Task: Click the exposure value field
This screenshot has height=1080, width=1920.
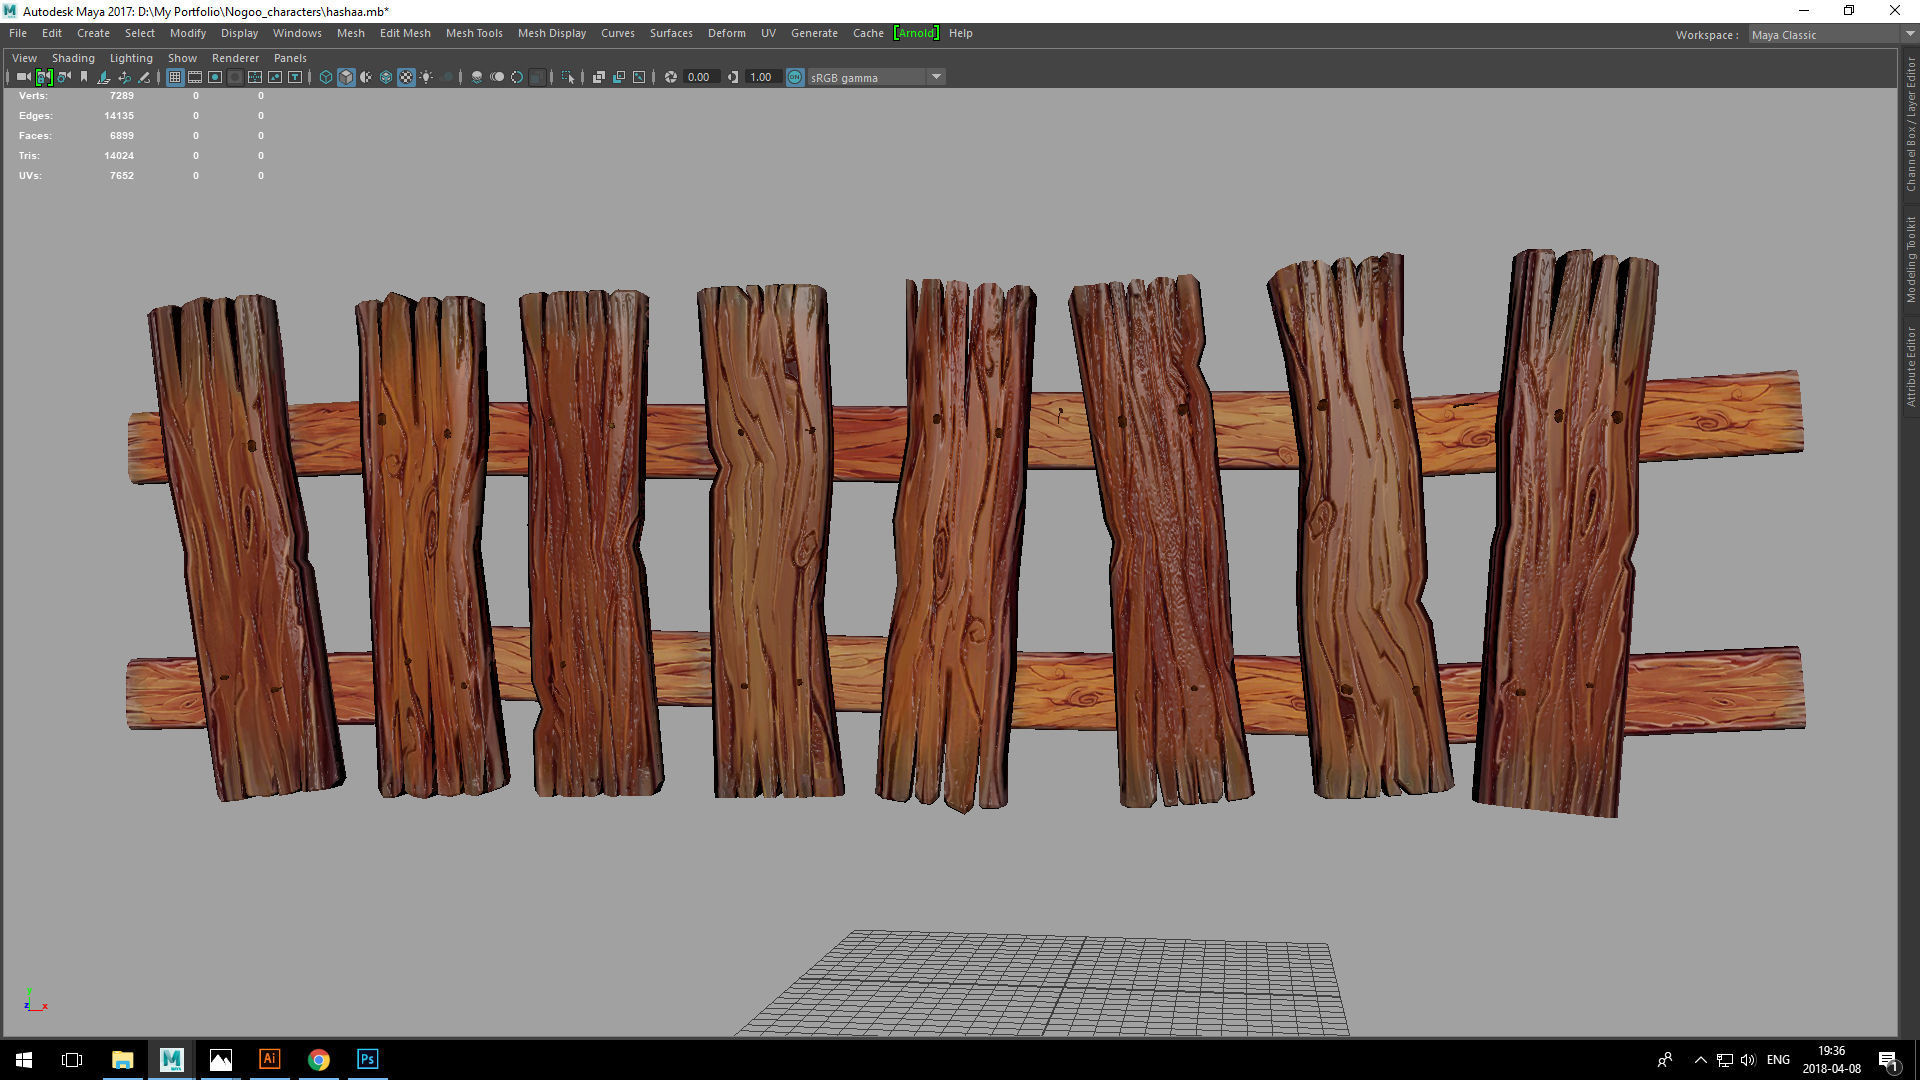Action: pos(700,77)
